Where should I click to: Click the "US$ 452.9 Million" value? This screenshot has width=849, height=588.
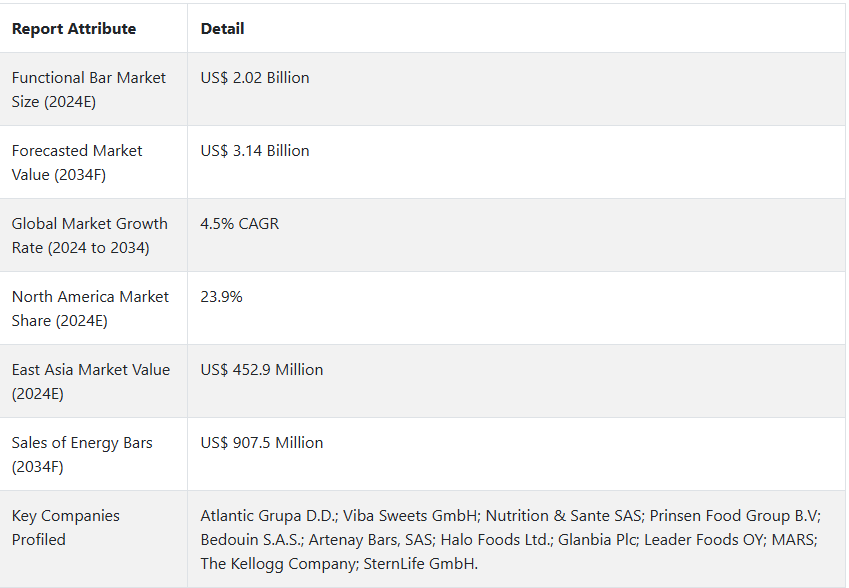click(x=262, y=370)
